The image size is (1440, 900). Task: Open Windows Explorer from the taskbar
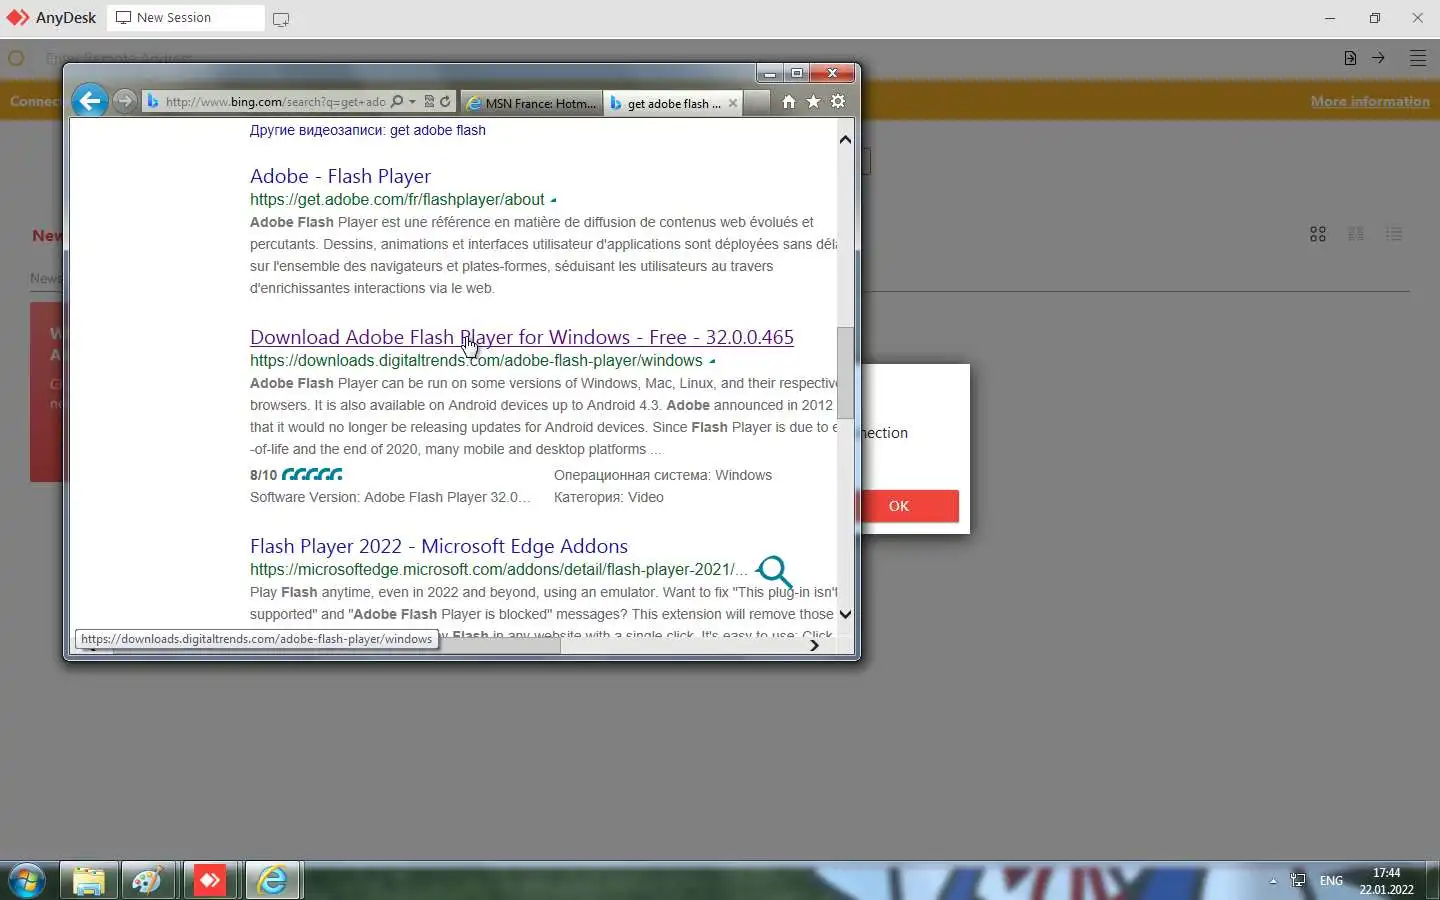(x=89, y=880)
